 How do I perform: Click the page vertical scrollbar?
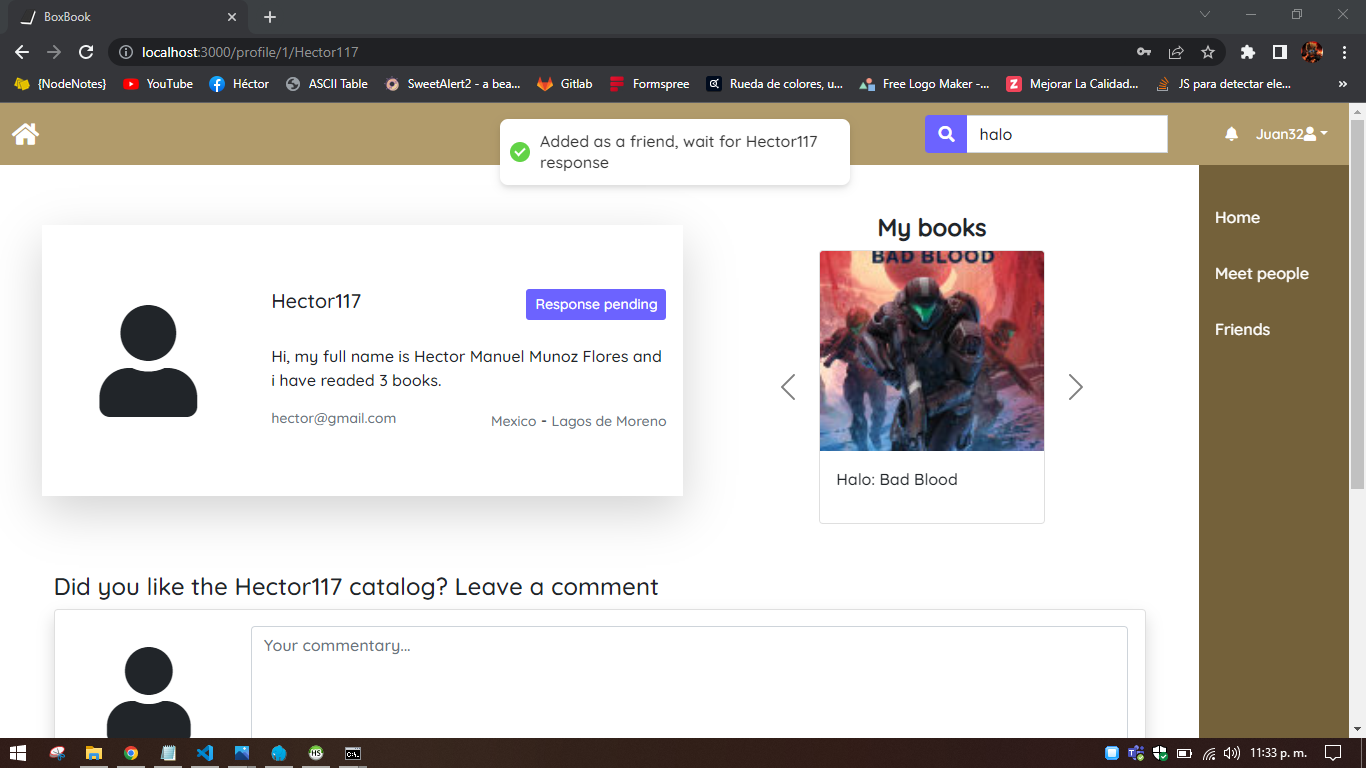pos(1357,304)
